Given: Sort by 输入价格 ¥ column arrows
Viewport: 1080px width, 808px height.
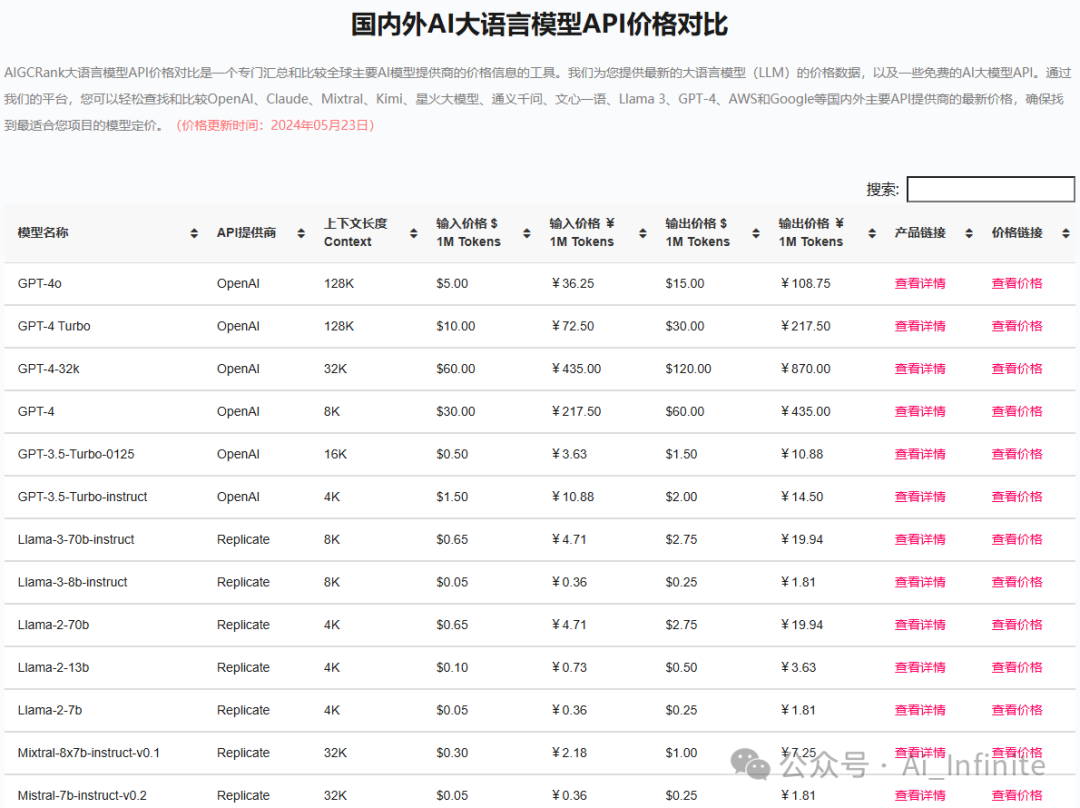Looking at the screenshot, I should [x=643, y=234].
